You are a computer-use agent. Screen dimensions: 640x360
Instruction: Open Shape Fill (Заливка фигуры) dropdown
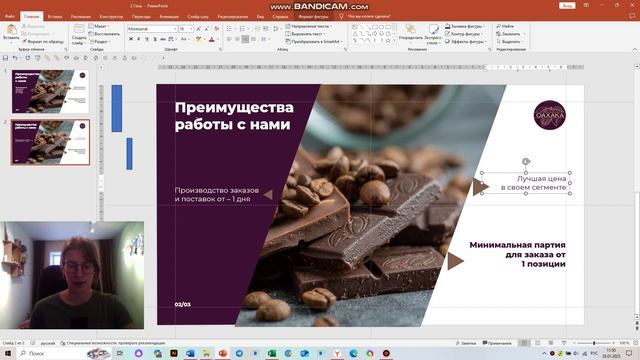click(x=465, y=27)
